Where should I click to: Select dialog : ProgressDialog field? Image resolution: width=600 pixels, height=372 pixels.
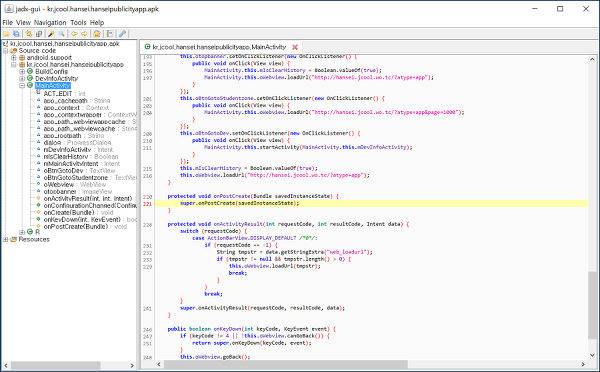click(77, 142)
